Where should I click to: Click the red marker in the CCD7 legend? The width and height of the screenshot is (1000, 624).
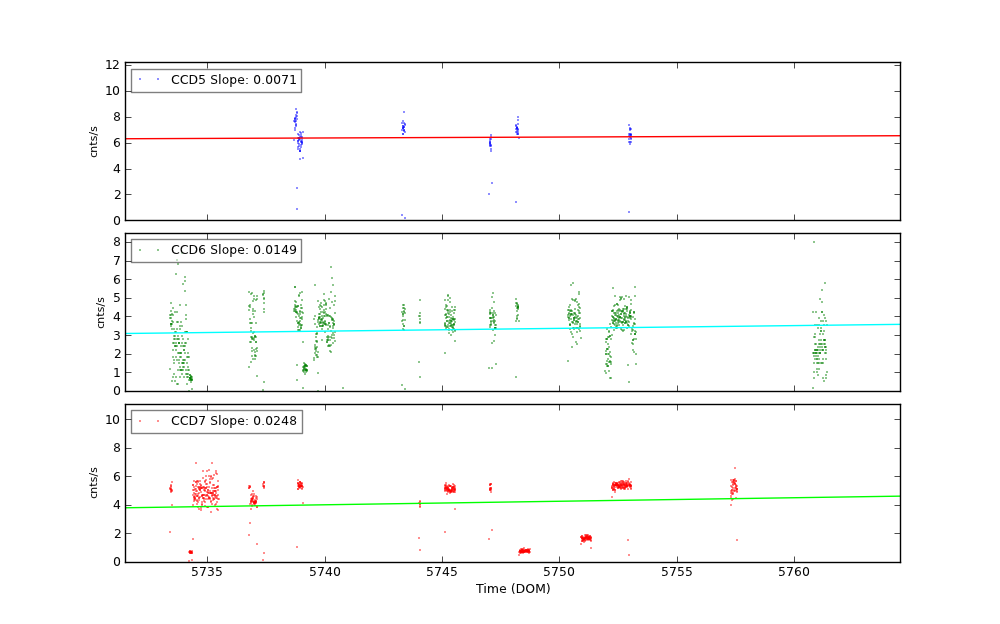(x=140, y=421)
